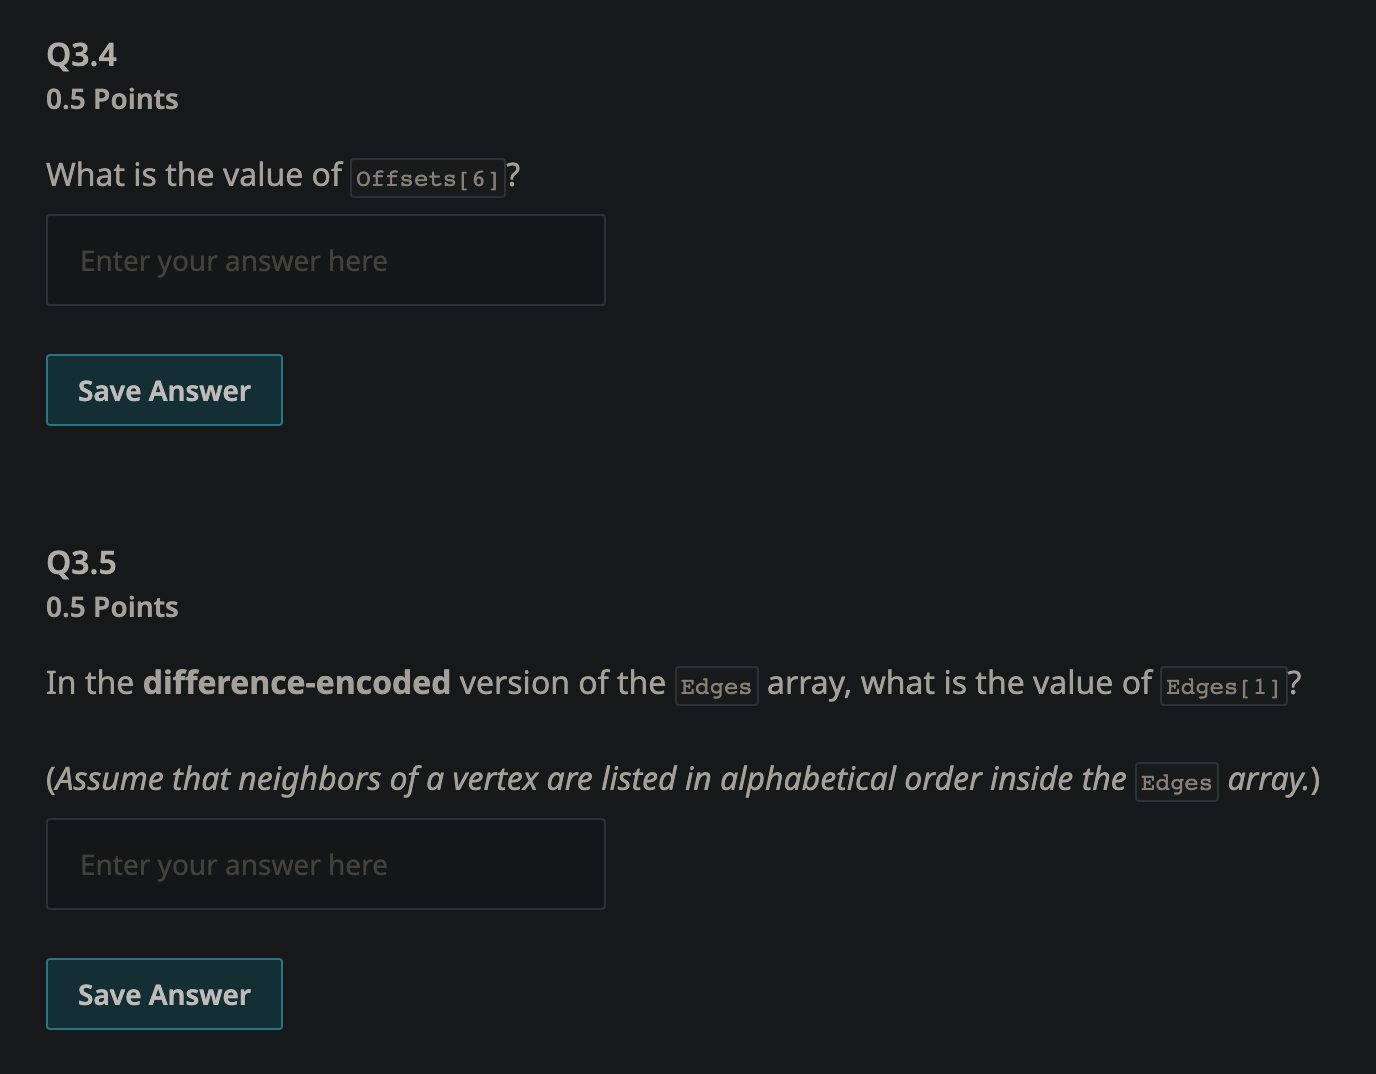
Task: Select the Edges[1] code label
Action: coord(1223,686)
